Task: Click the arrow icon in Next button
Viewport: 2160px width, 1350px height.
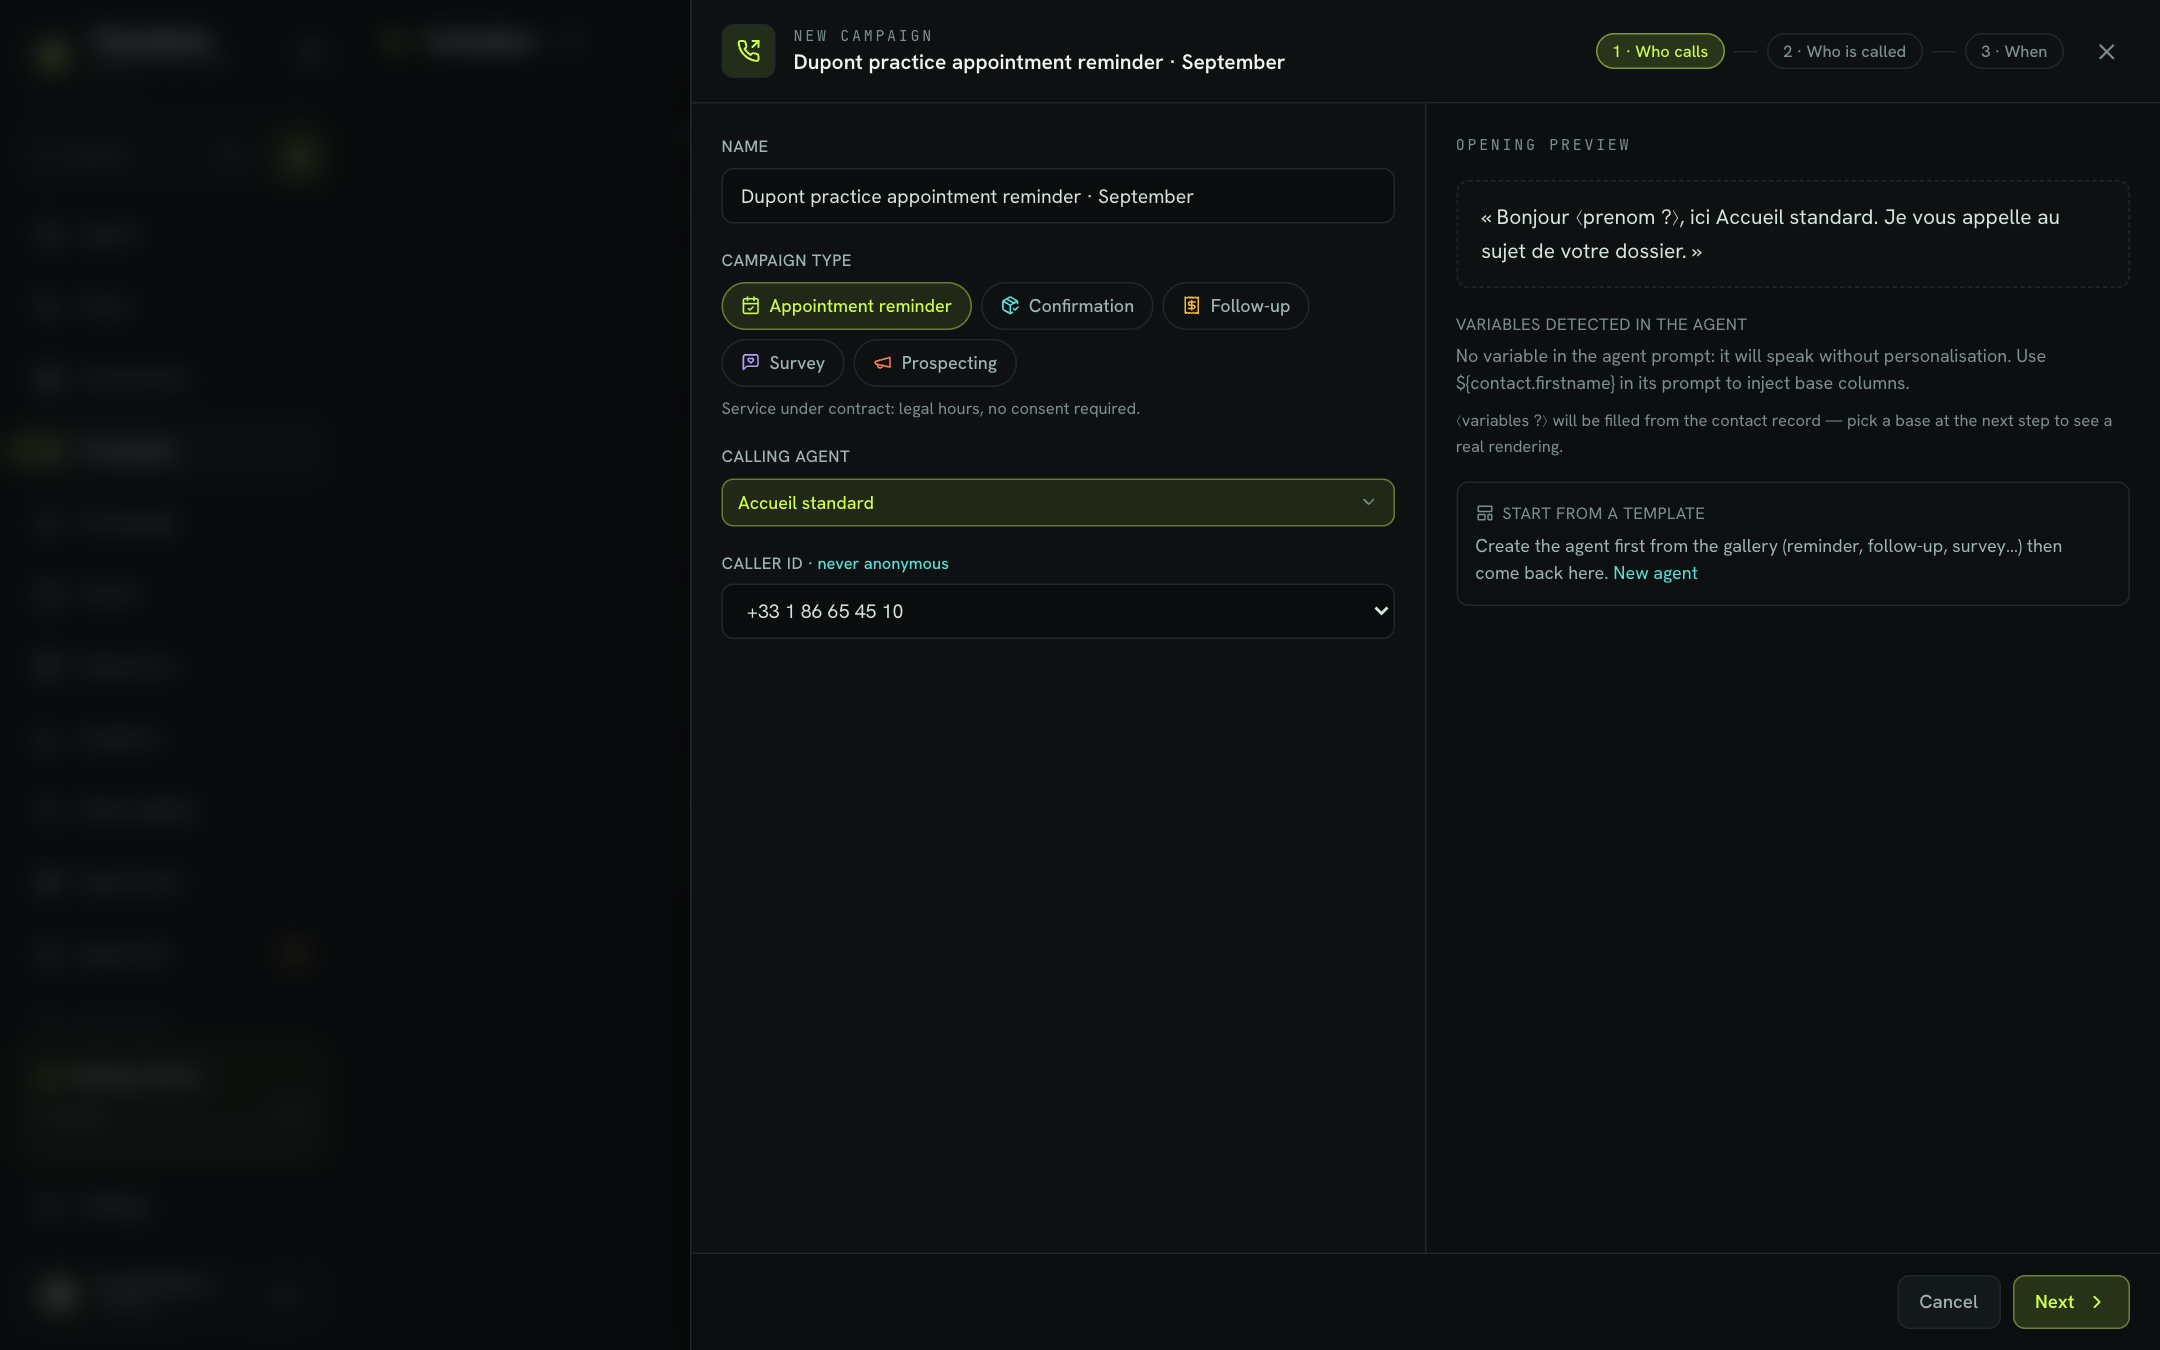Action: (2097, 1302)
